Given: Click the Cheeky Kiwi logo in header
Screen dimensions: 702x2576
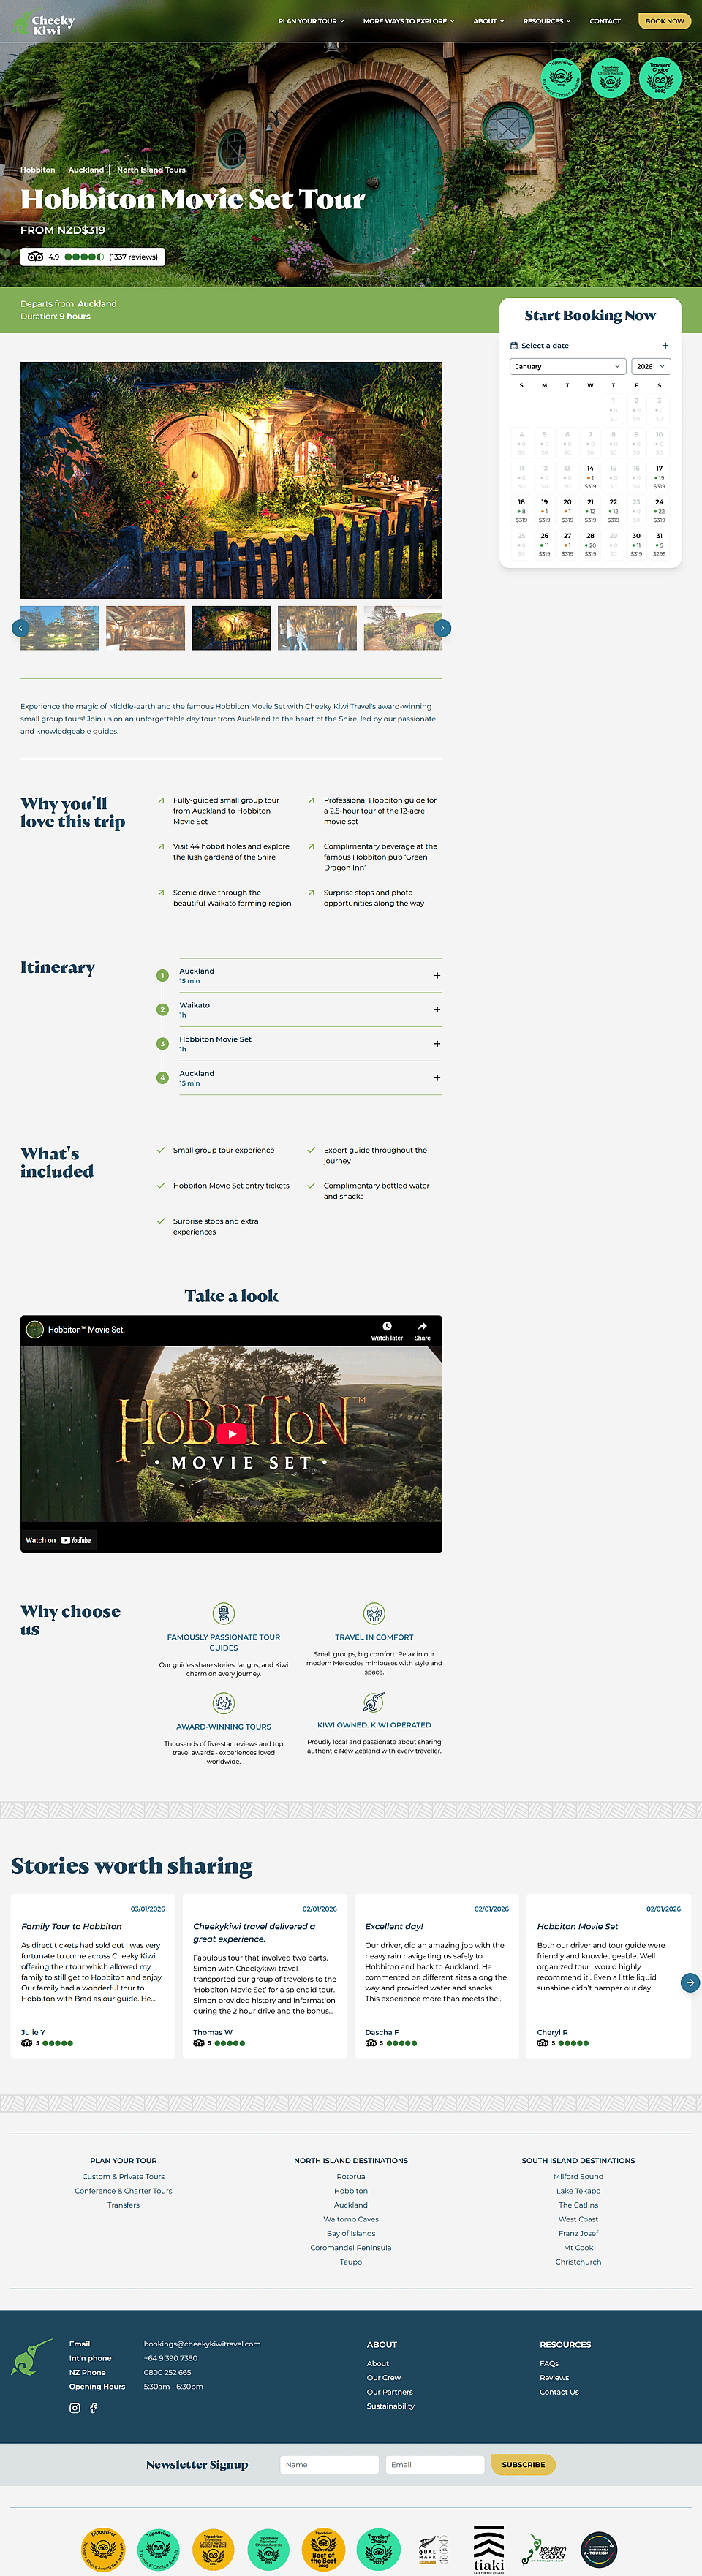Looking at the screenshot, I should [x=44, y=22].
